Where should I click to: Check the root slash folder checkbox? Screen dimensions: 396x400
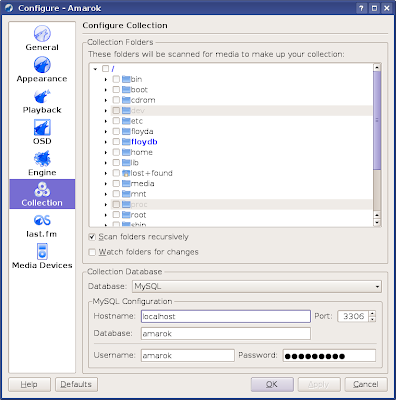point(106,69)
